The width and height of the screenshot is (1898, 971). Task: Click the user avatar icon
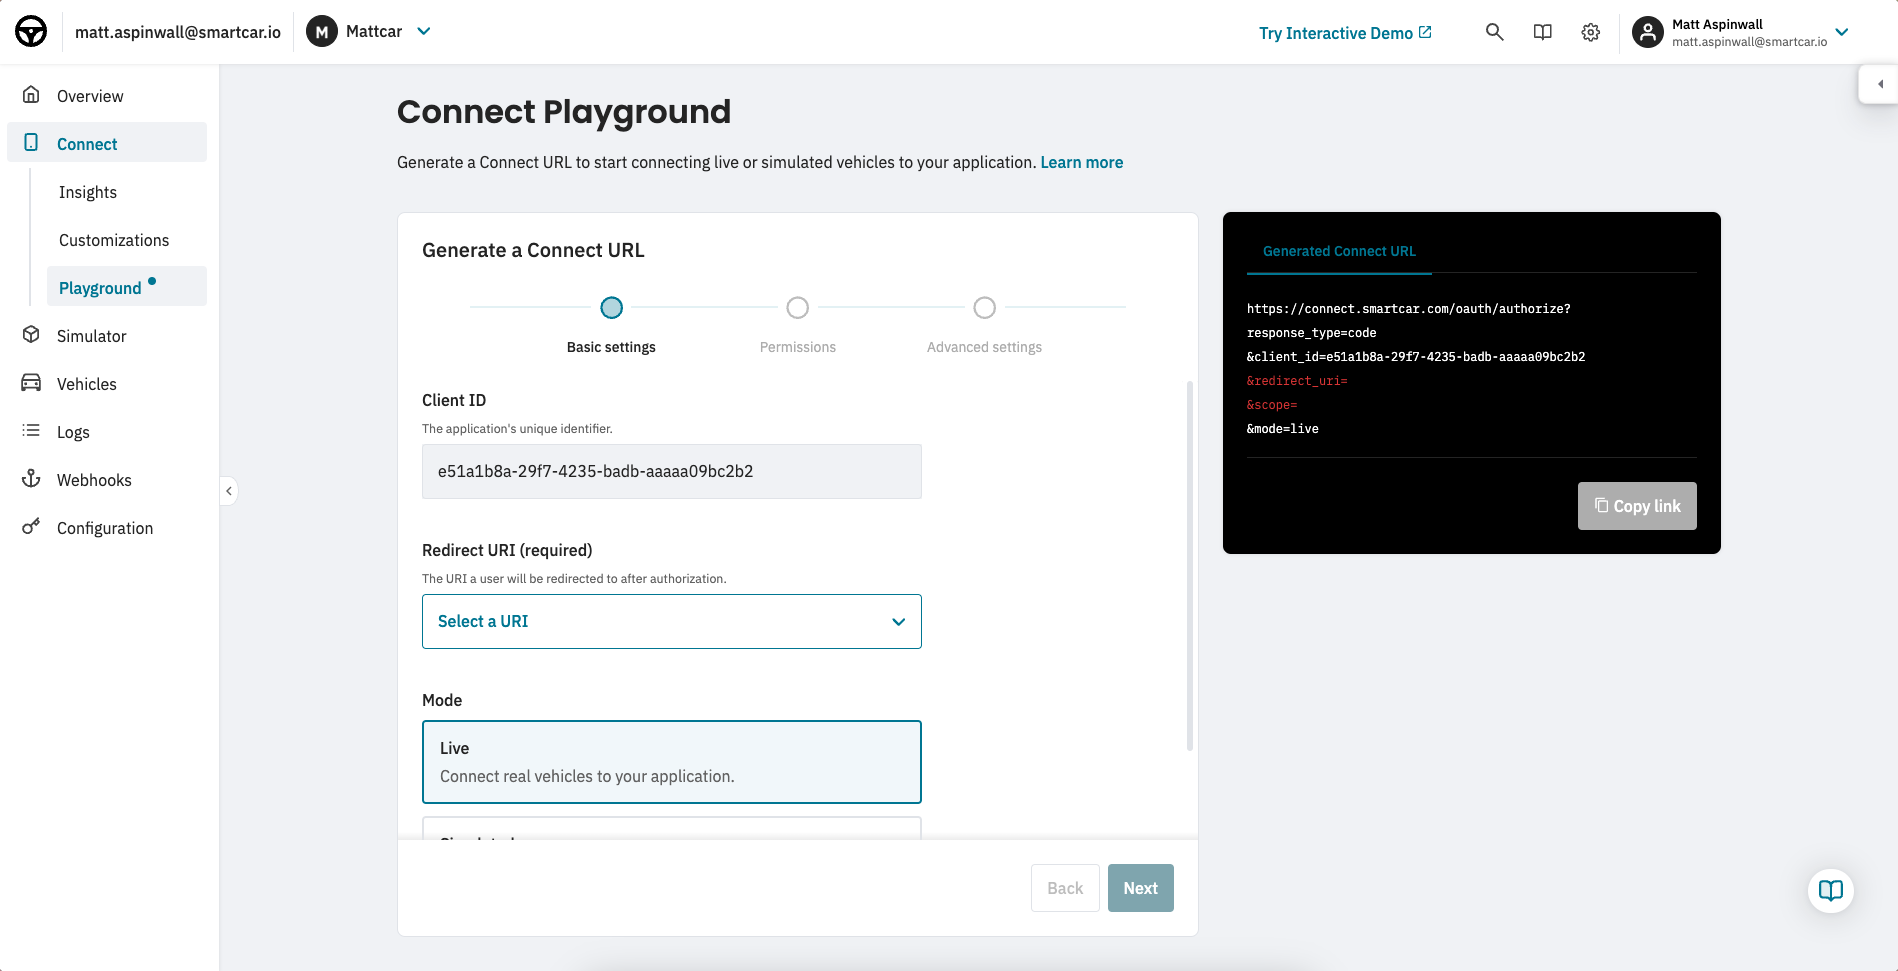coord(1647,32)
